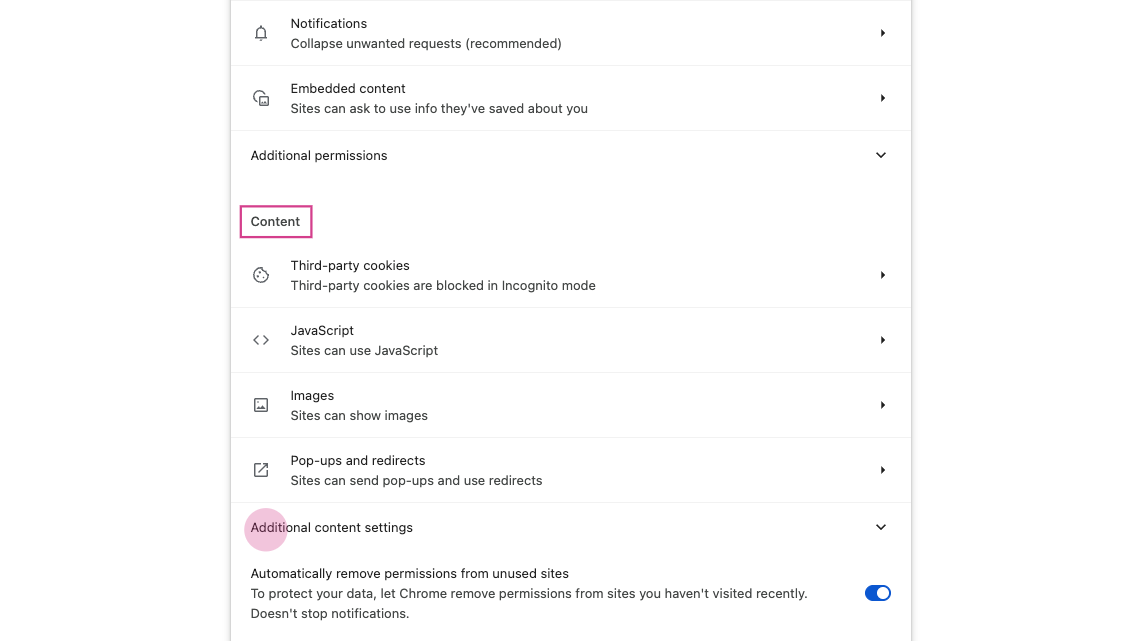This screenshot has height=641, width=1142.
Task: Click 'Sites can use JavaScript' description
Action: (x=364, y=350)
